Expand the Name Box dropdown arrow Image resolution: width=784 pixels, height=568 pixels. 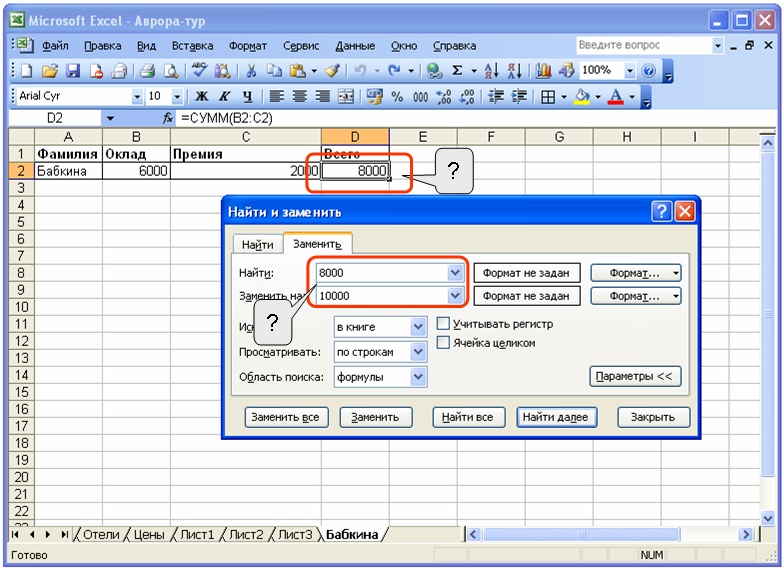[110, 118]
